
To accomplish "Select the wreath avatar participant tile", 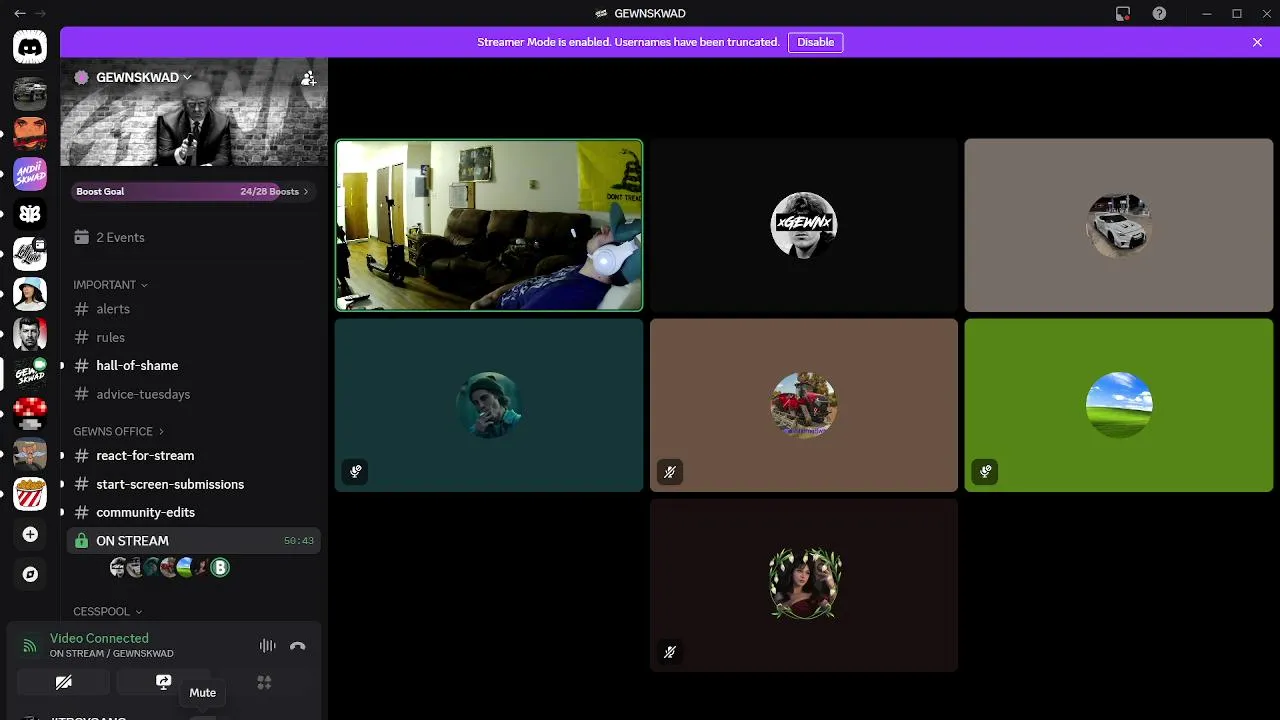I will 804,585.
